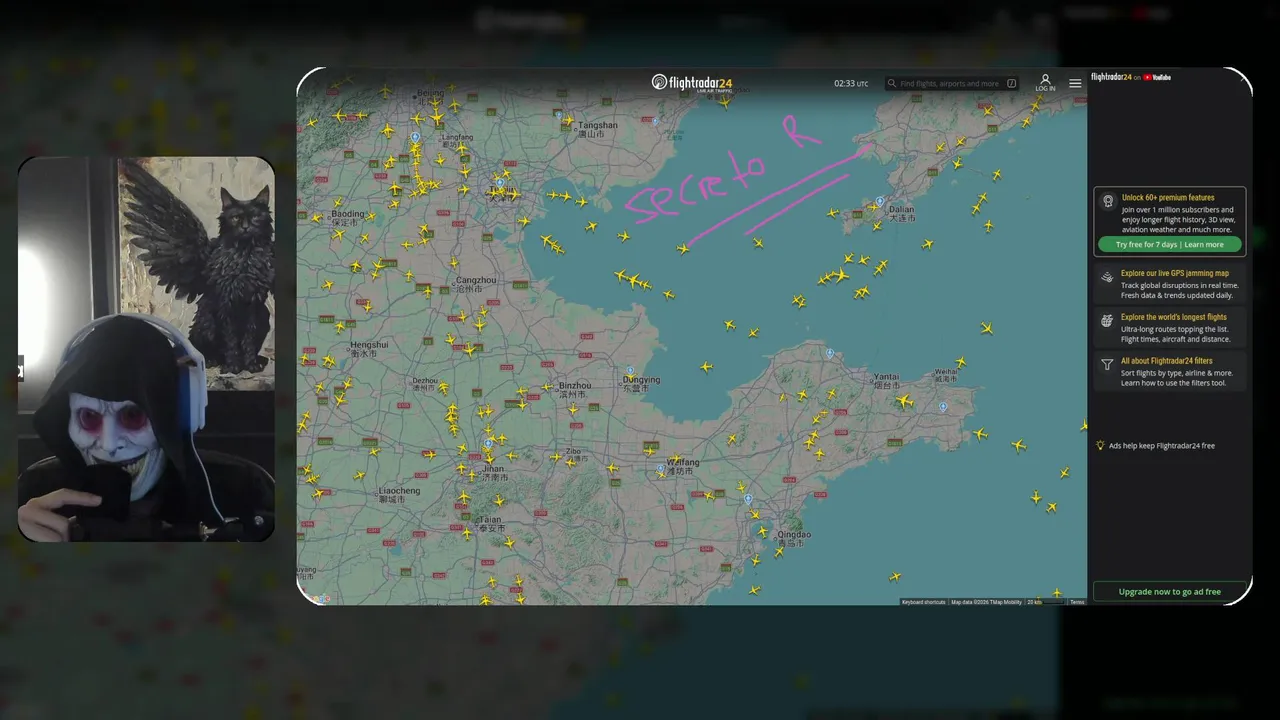Click Try free for 7 days button
The width and height of the screenshot is (1280, 720).
(x=1169, y=244)
